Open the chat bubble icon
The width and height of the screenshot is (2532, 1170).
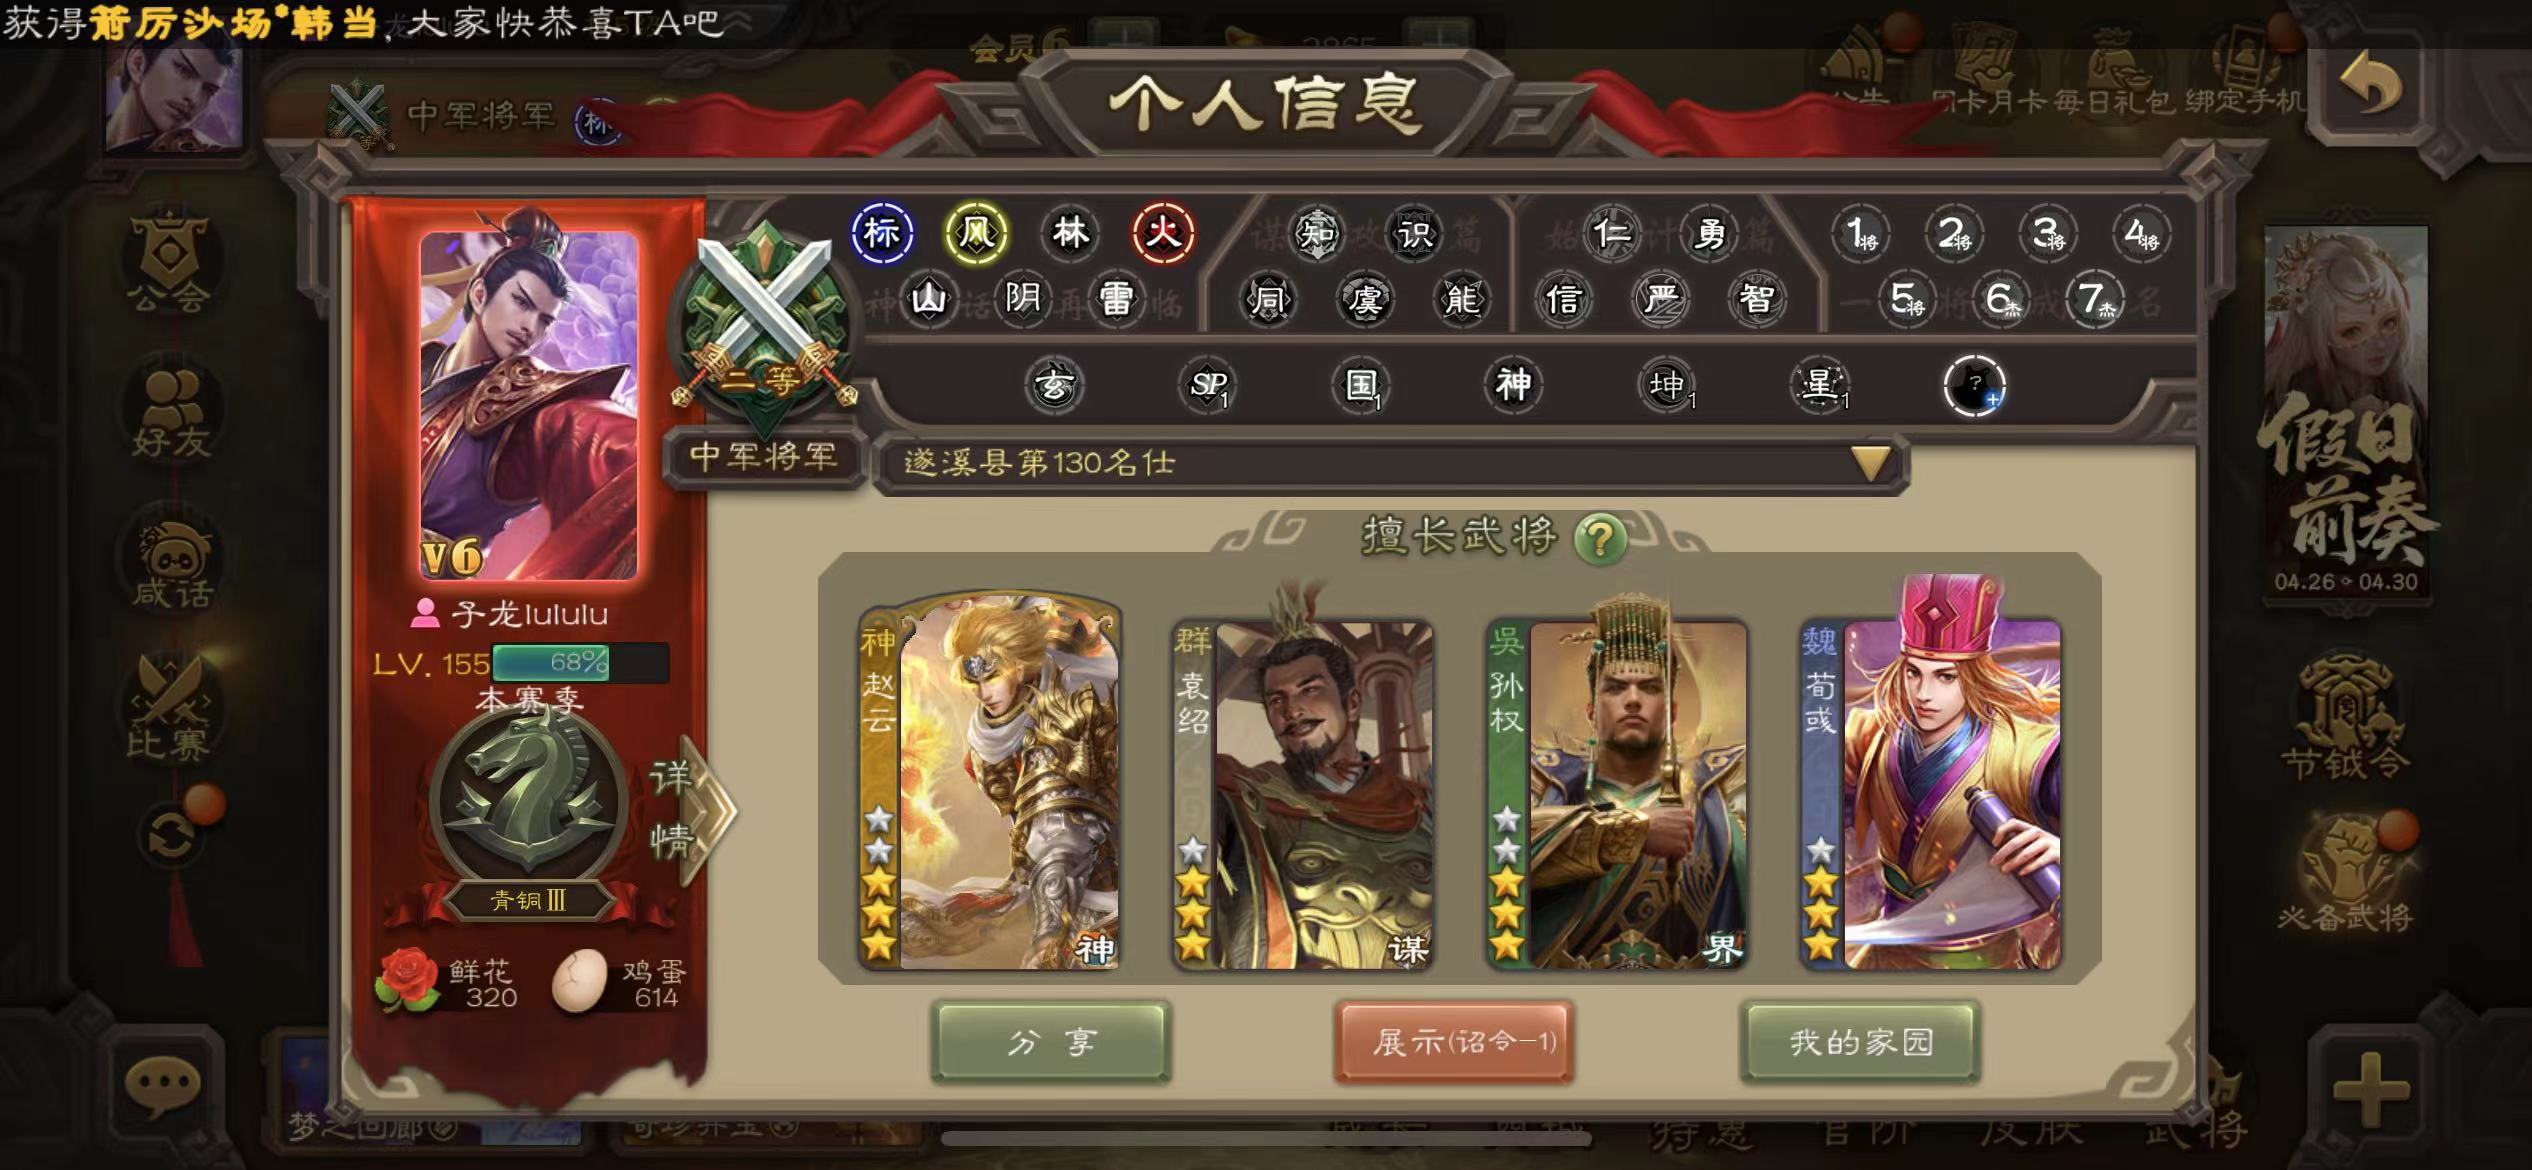point(162,1086)
